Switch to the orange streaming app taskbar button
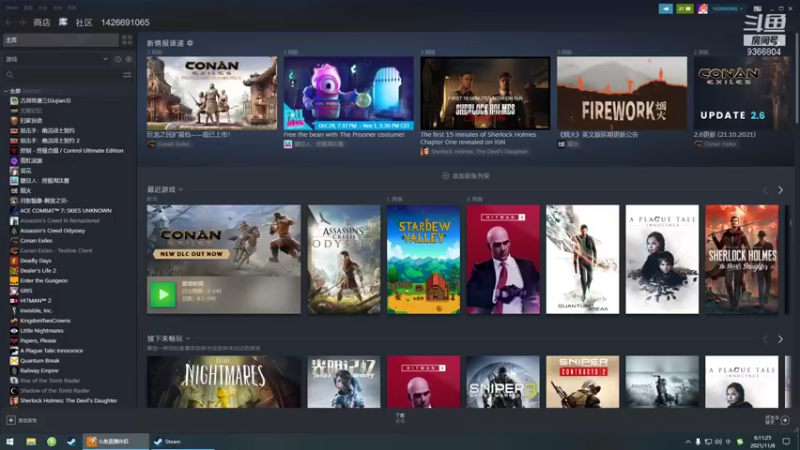Screen dimensions: 800x450 point(116,441)
